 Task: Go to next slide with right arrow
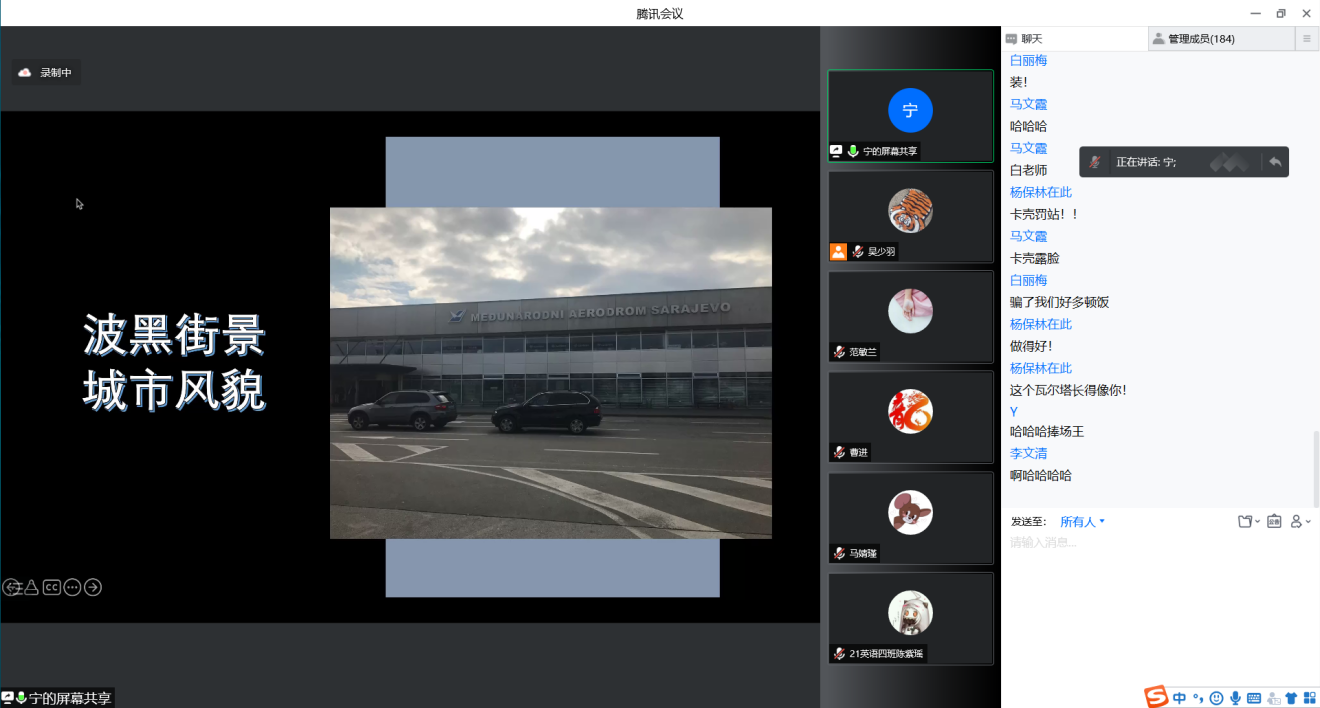(x=92, y=587)
